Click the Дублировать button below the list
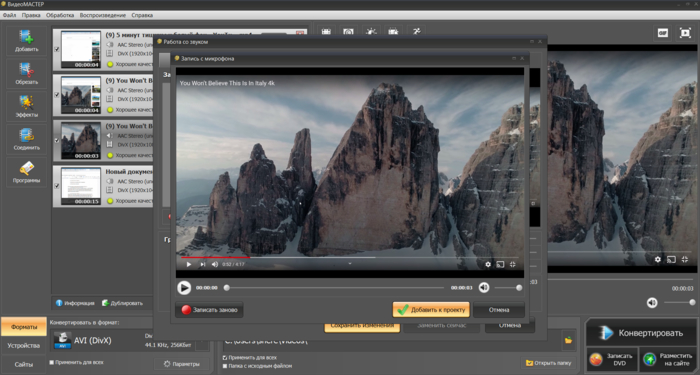Image resolution: width=700 pixels, height=375 pixels. coord(122,303)
